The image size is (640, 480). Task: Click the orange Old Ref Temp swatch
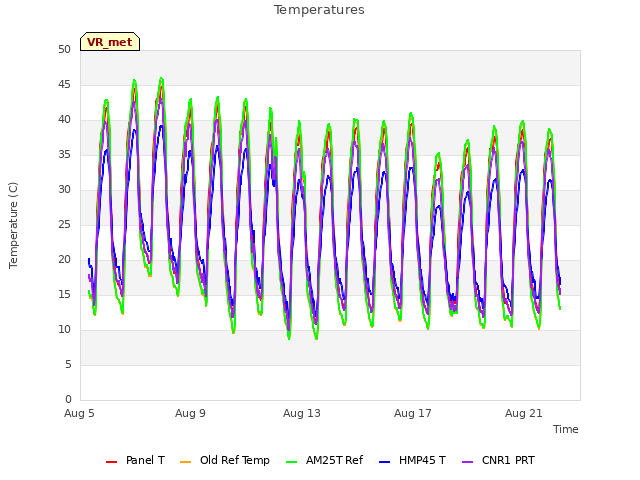(185, 462)
